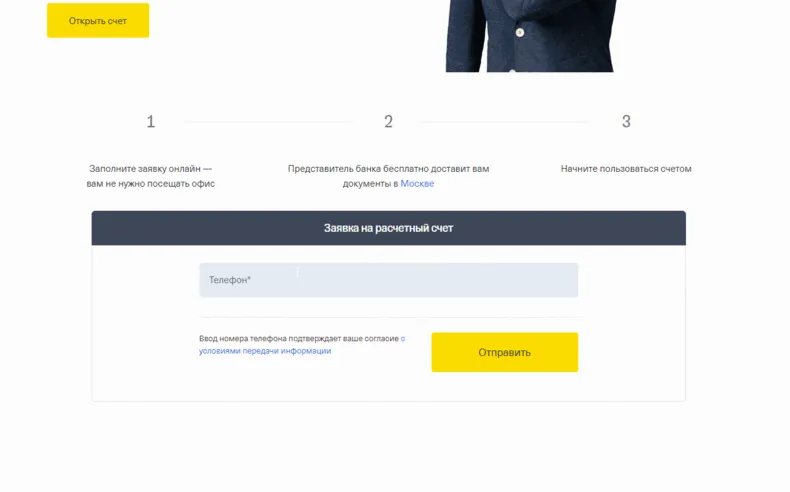Click the "Заполните заявку онлайн" step text
The image size is (790, 492).
coord(145,169)
